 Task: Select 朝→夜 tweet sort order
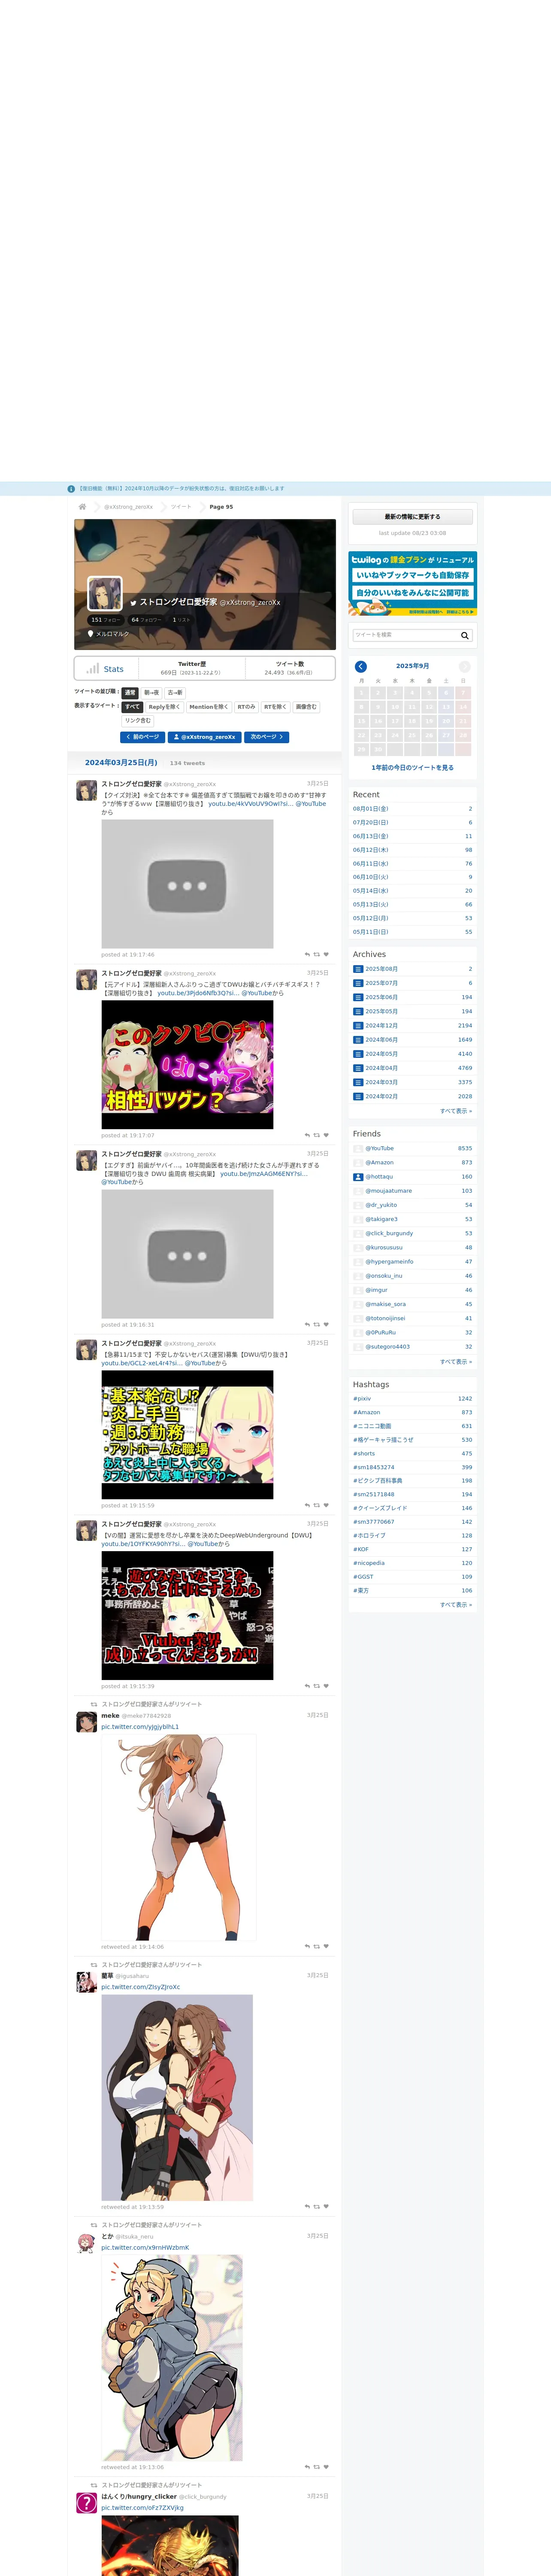151,692
